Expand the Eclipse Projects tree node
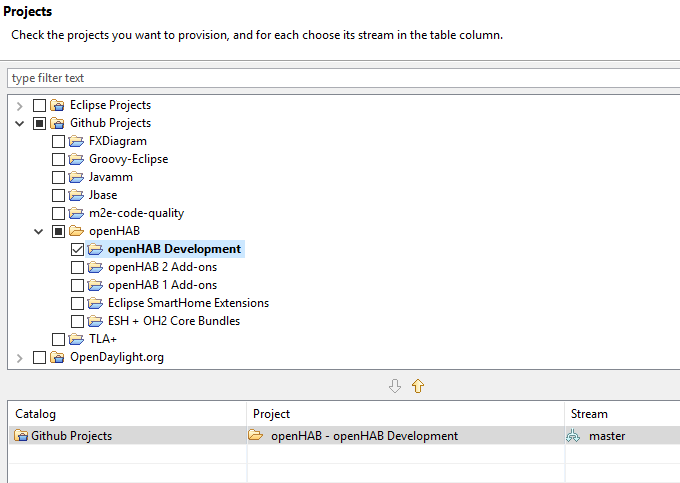680x483 pixels. (20, 106)
